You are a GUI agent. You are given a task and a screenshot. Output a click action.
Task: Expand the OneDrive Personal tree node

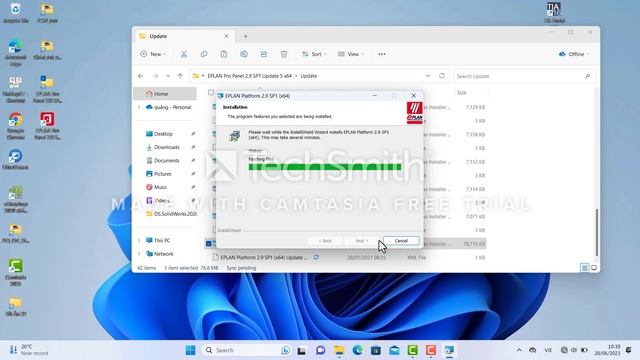(x=139, y=107)
